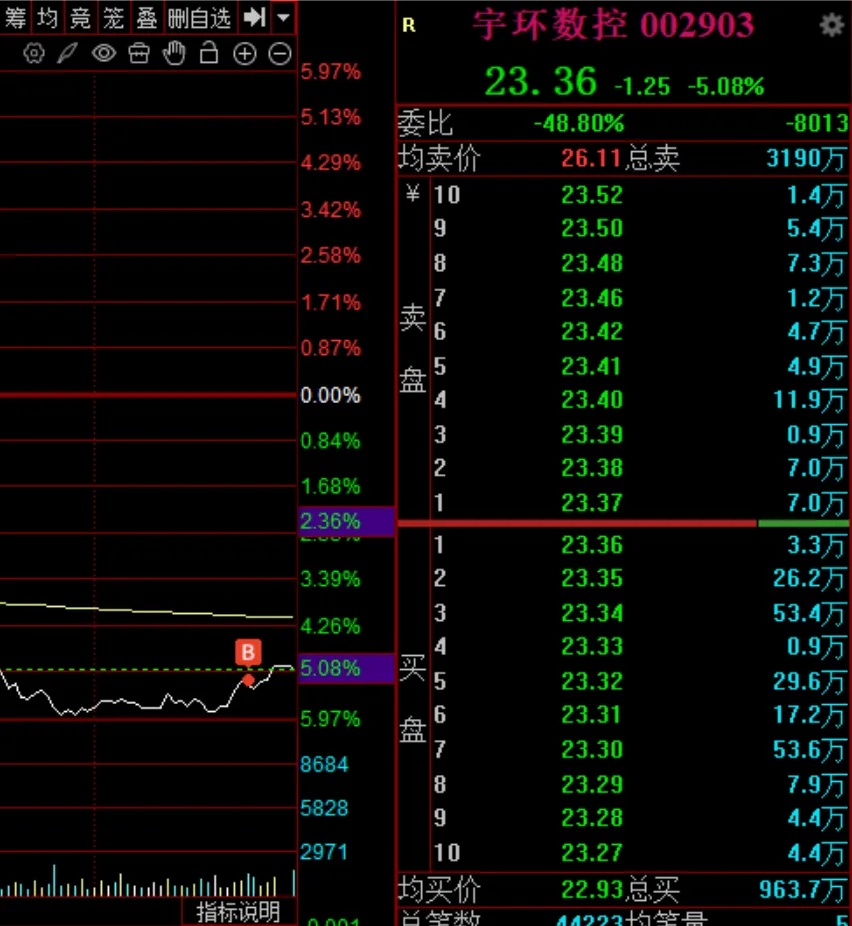Zoom out with the minus icon
The image size is (852, 926).
(x=280, y=54)
